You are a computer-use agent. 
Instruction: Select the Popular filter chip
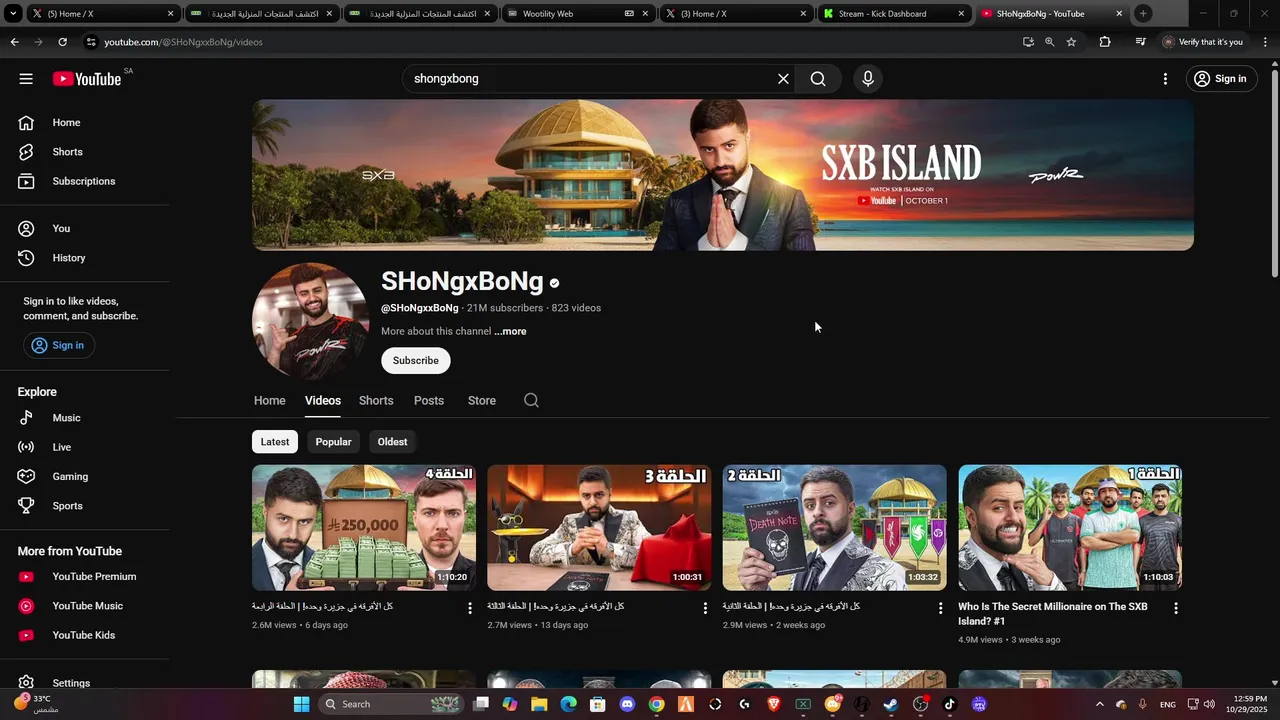tap(333, 442)
